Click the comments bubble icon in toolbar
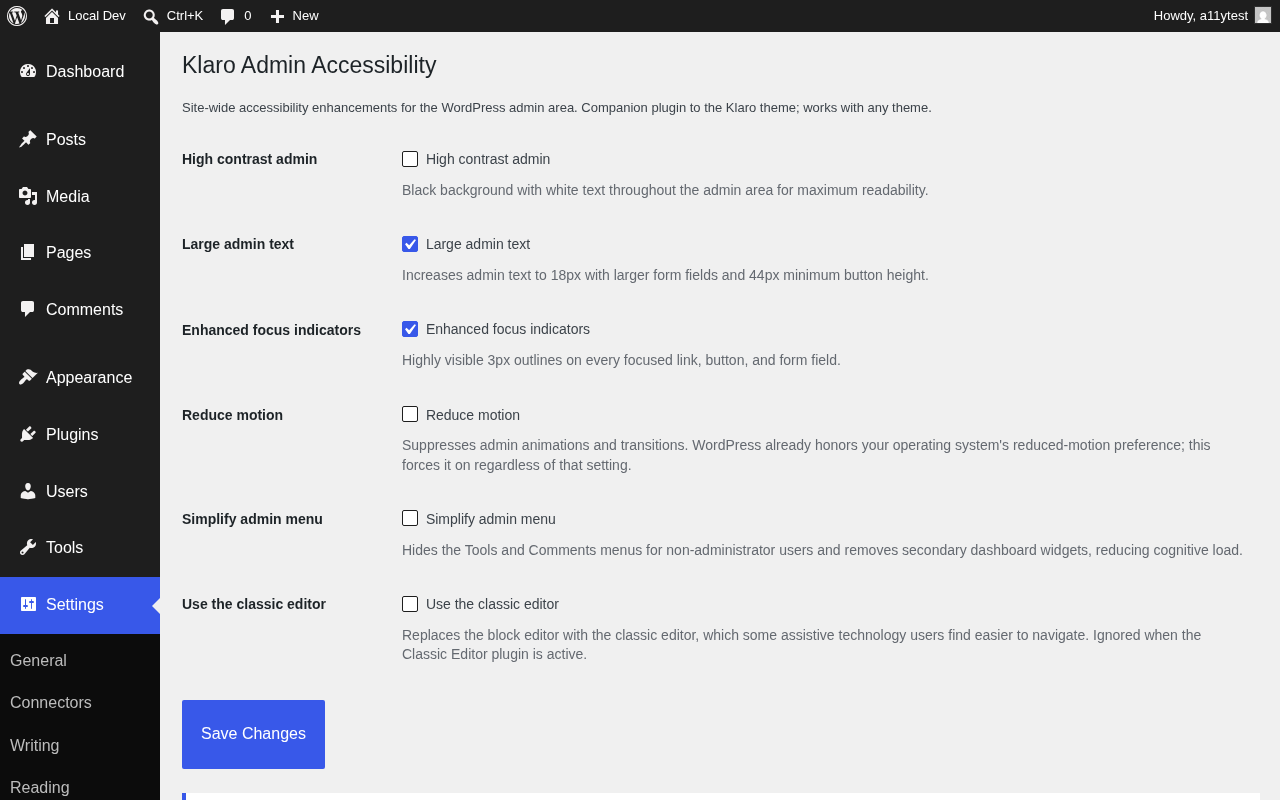The height and width of the screenshot is (800, 1280). click(x=228, y=16)
